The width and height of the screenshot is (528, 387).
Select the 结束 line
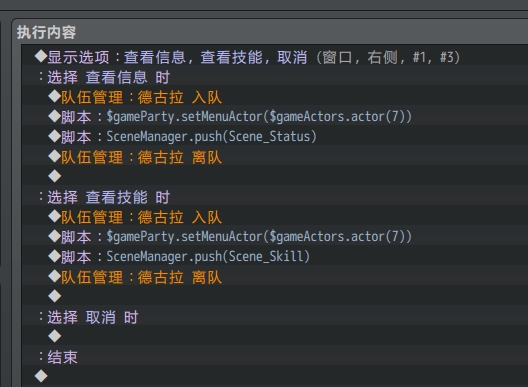[275, 357]
